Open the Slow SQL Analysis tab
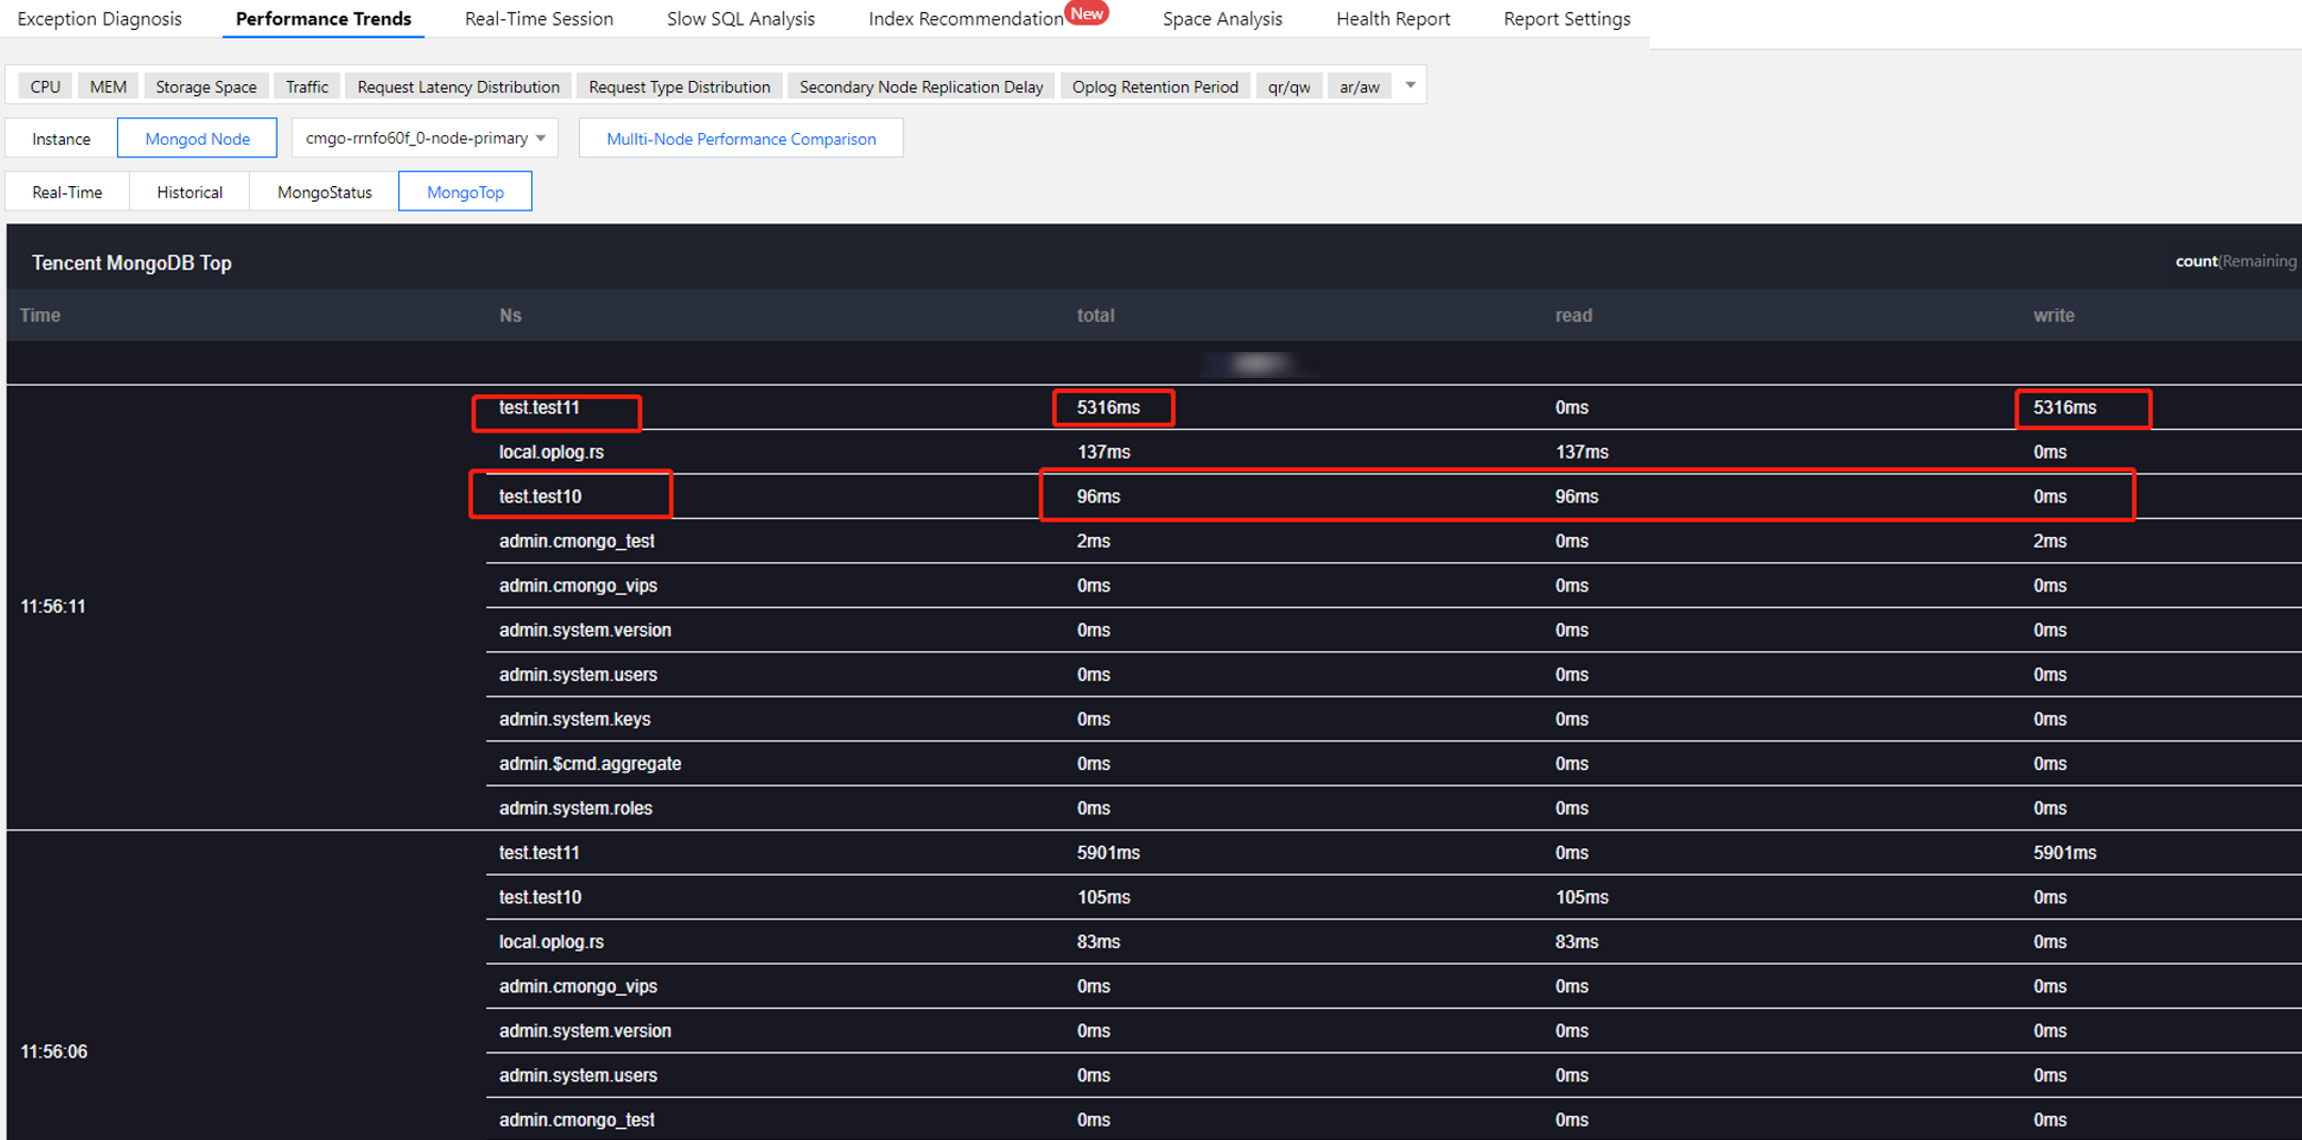This screenshot has width=2302, height=1140. click(740, 19)
